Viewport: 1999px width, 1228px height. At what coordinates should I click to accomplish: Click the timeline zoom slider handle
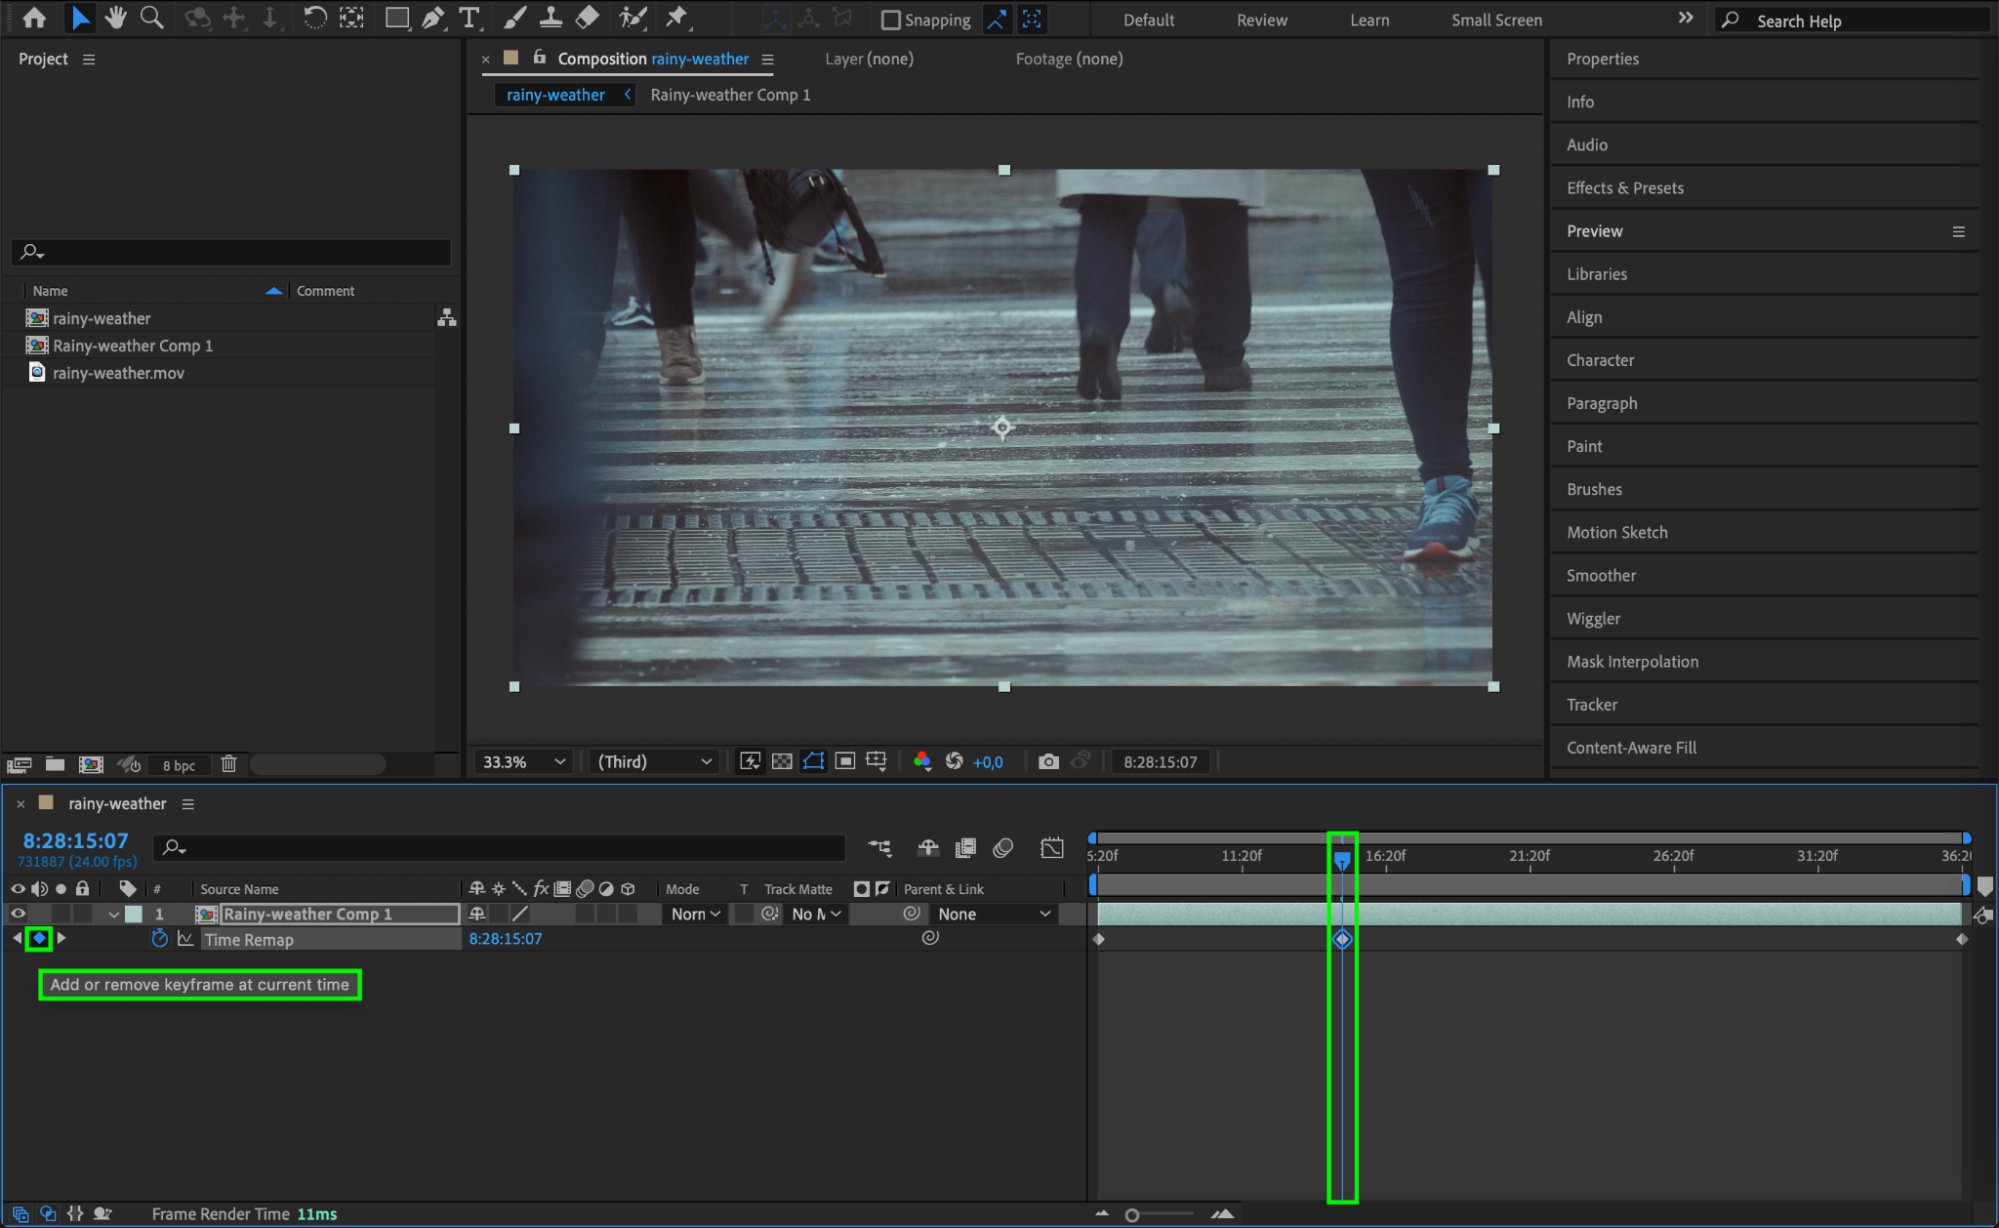click(x=1132, y=1215)
